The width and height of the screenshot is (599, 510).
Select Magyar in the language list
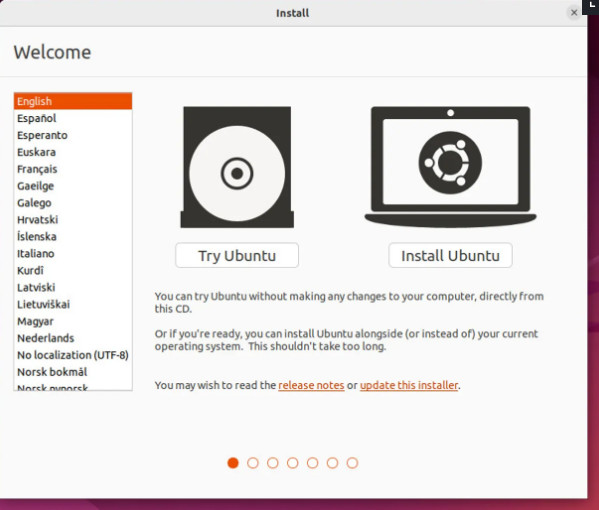pyautogui.click(x=73, y=321)
